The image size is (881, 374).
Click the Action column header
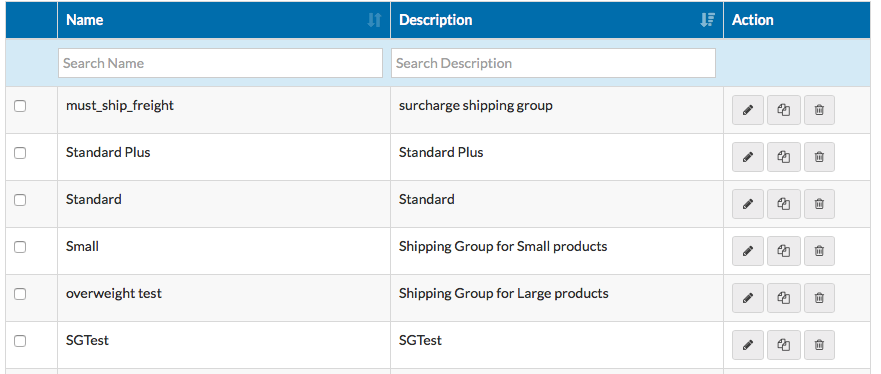click(x=797, y=20)
